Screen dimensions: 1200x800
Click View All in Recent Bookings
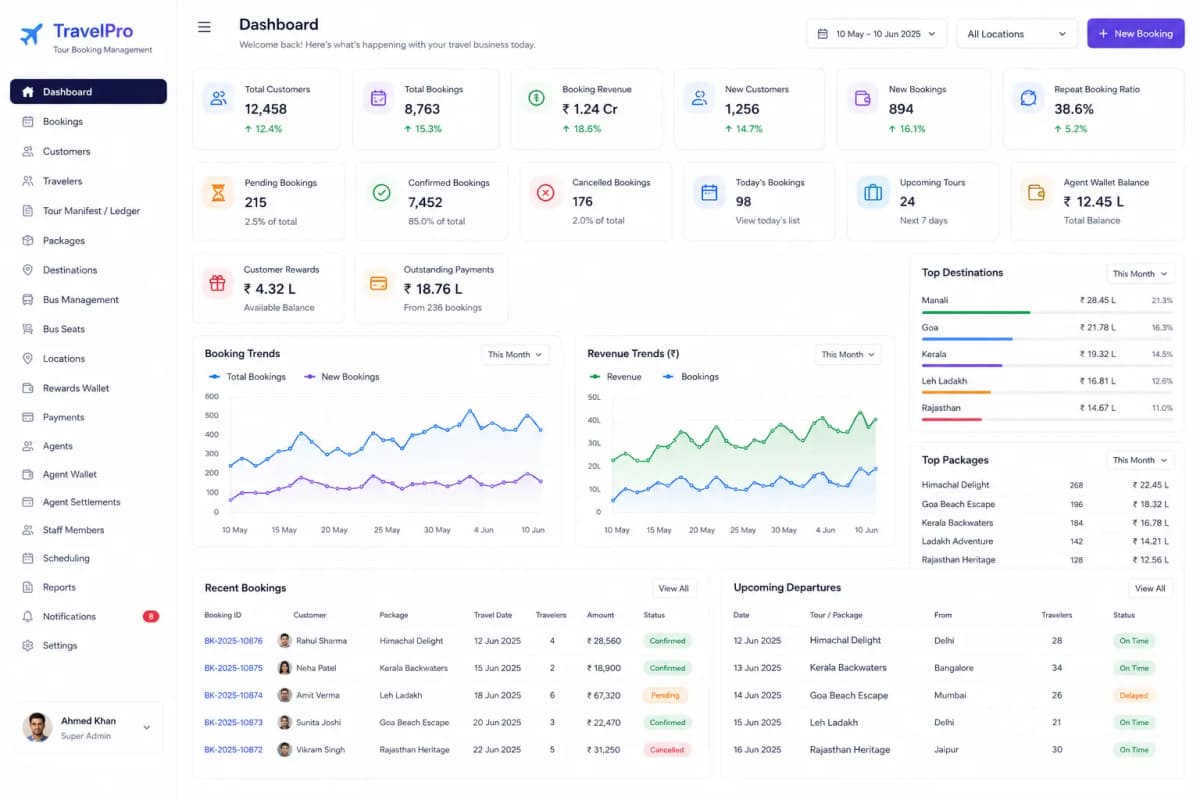tap(673, 588)
